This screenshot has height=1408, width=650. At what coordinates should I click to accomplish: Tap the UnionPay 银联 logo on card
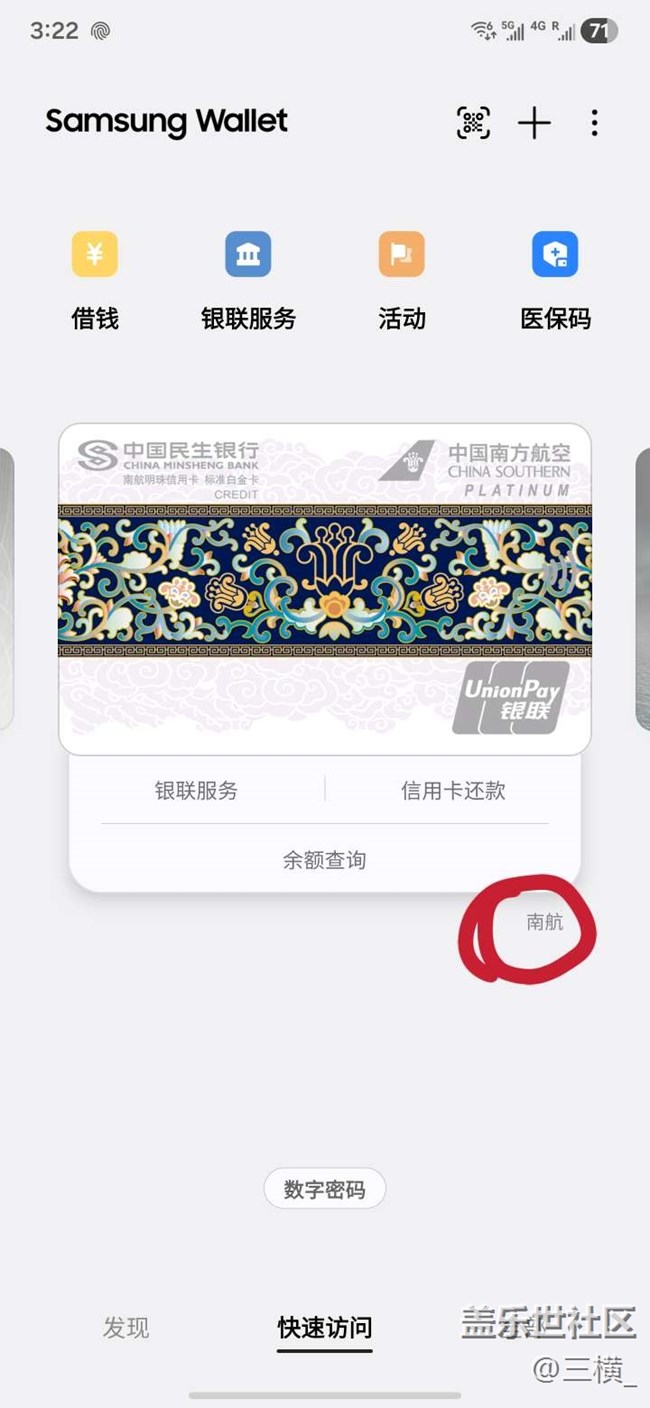[511, 698]
